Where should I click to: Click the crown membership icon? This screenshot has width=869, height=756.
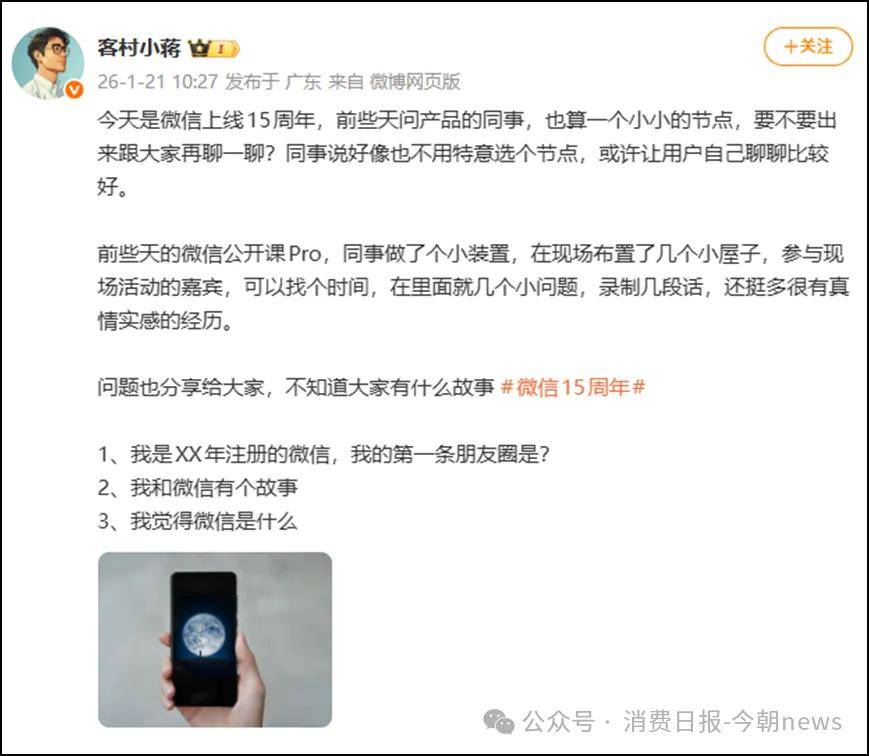tap(198, 48)
